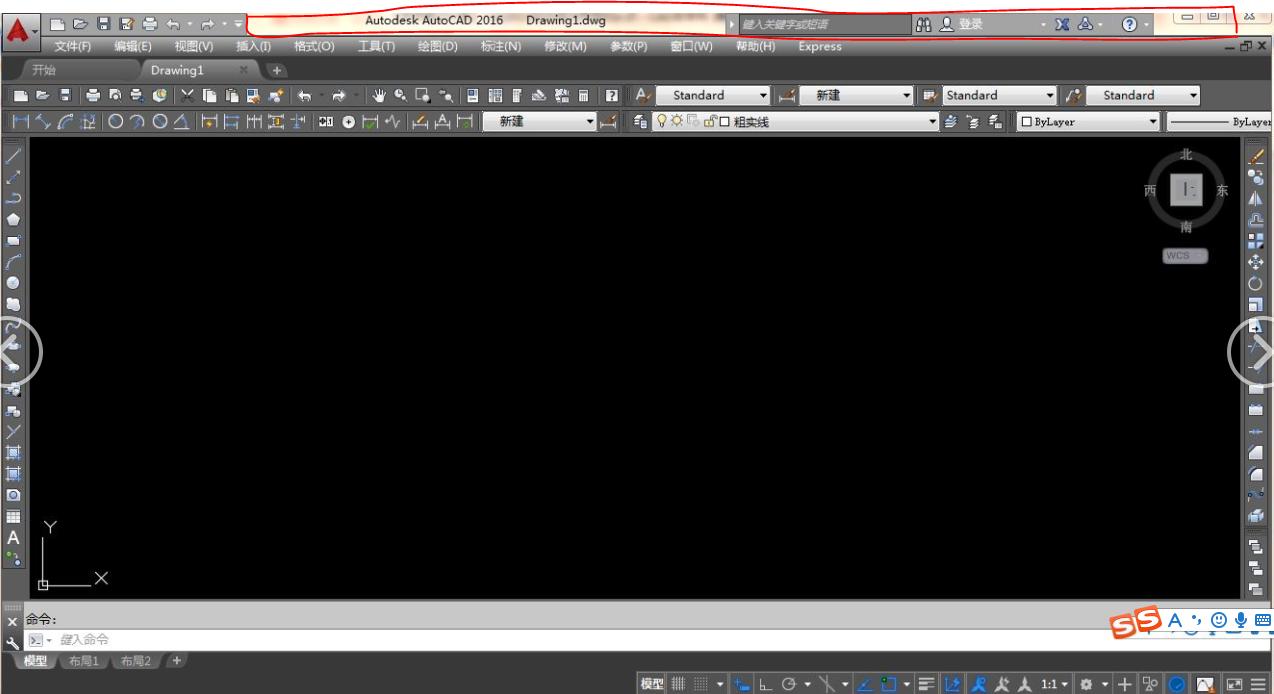Open the QuickCalc calculator icon
1274x694 pixels.
[583, 96]
